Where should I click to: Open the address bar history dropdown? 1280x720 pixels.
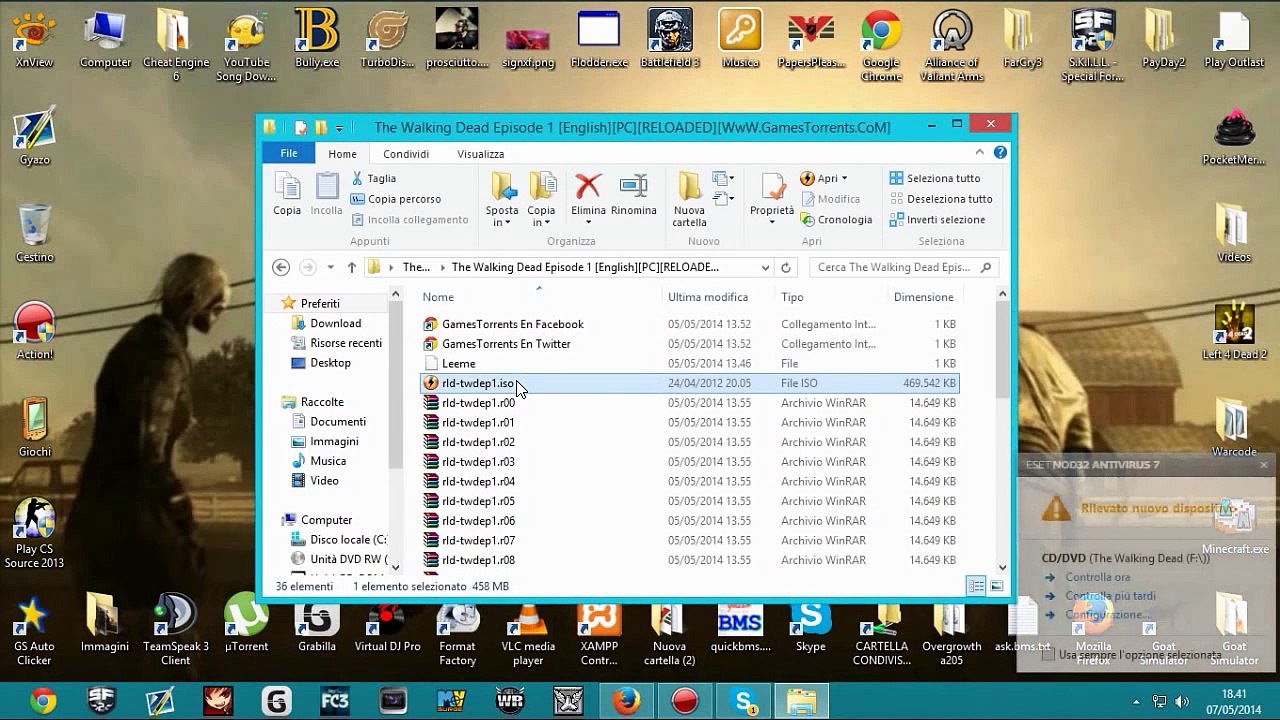(x=765, y=267)
